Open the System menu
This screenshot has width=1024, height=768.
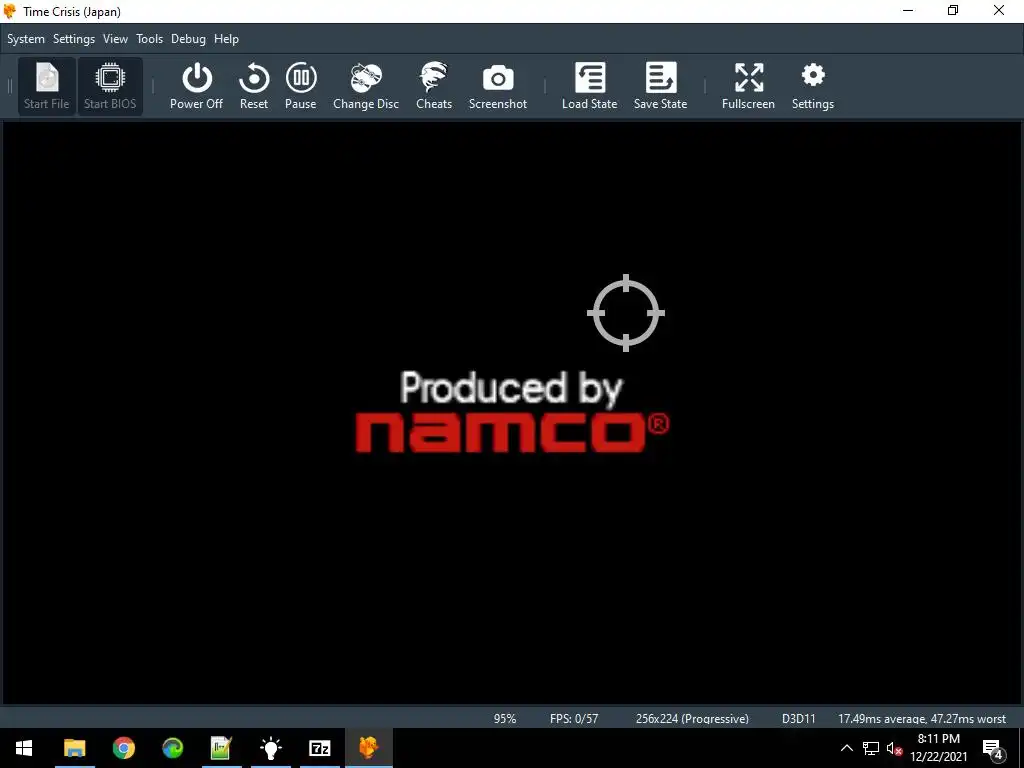point(26,39)
